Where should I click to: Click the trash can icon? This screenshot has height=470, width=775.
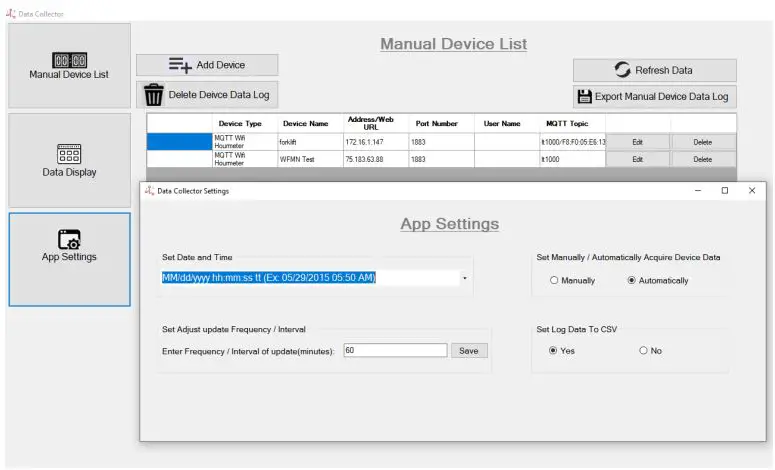tap(153, 94)
